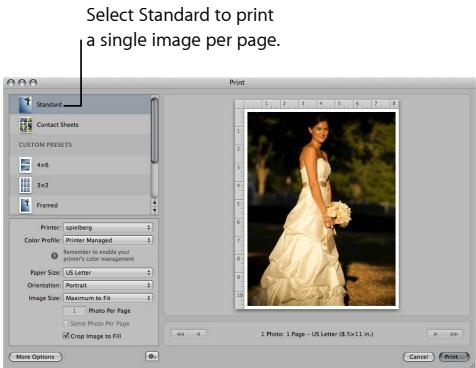Click preset list scroll up arrow

tap(154, 202)
